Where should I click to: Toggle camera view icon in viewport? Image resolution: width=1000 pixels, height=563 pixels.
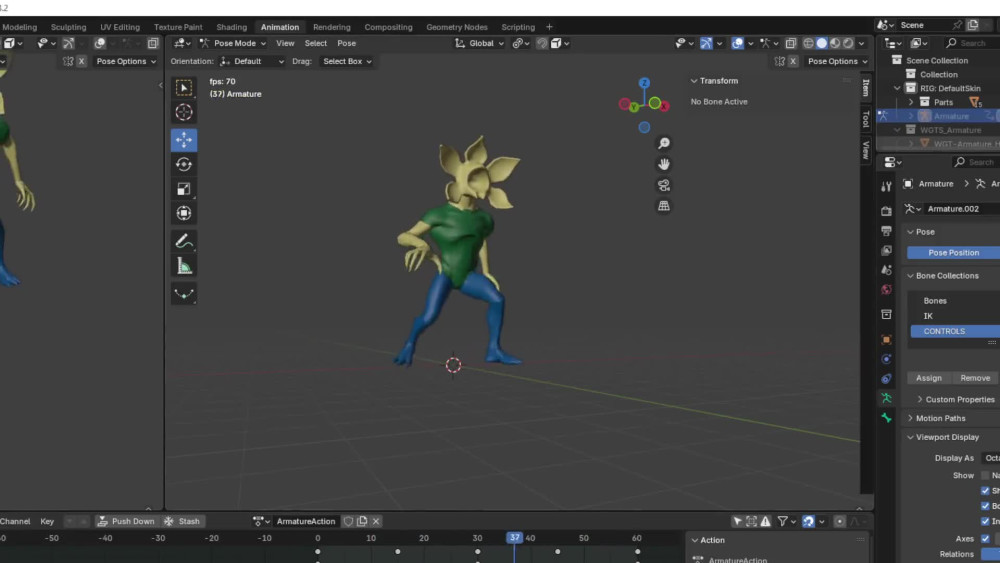664,185
